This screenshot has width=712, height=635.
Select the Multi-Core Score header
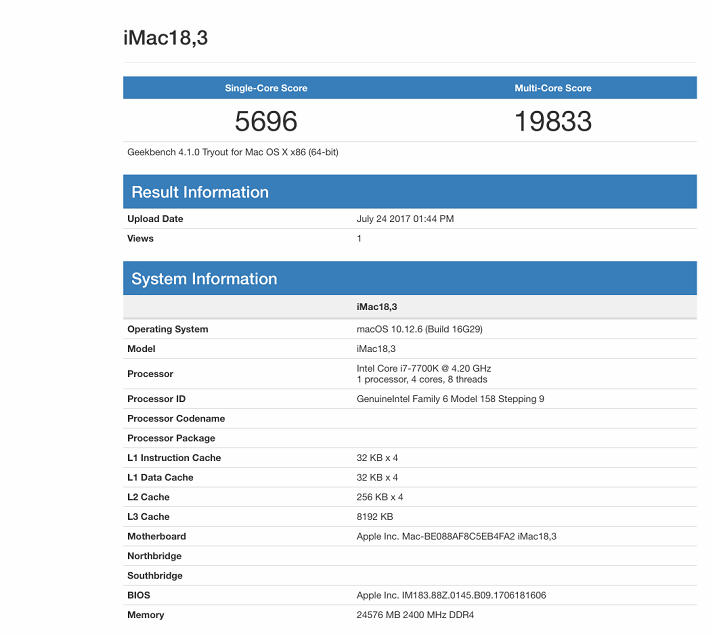pos(553,88)
